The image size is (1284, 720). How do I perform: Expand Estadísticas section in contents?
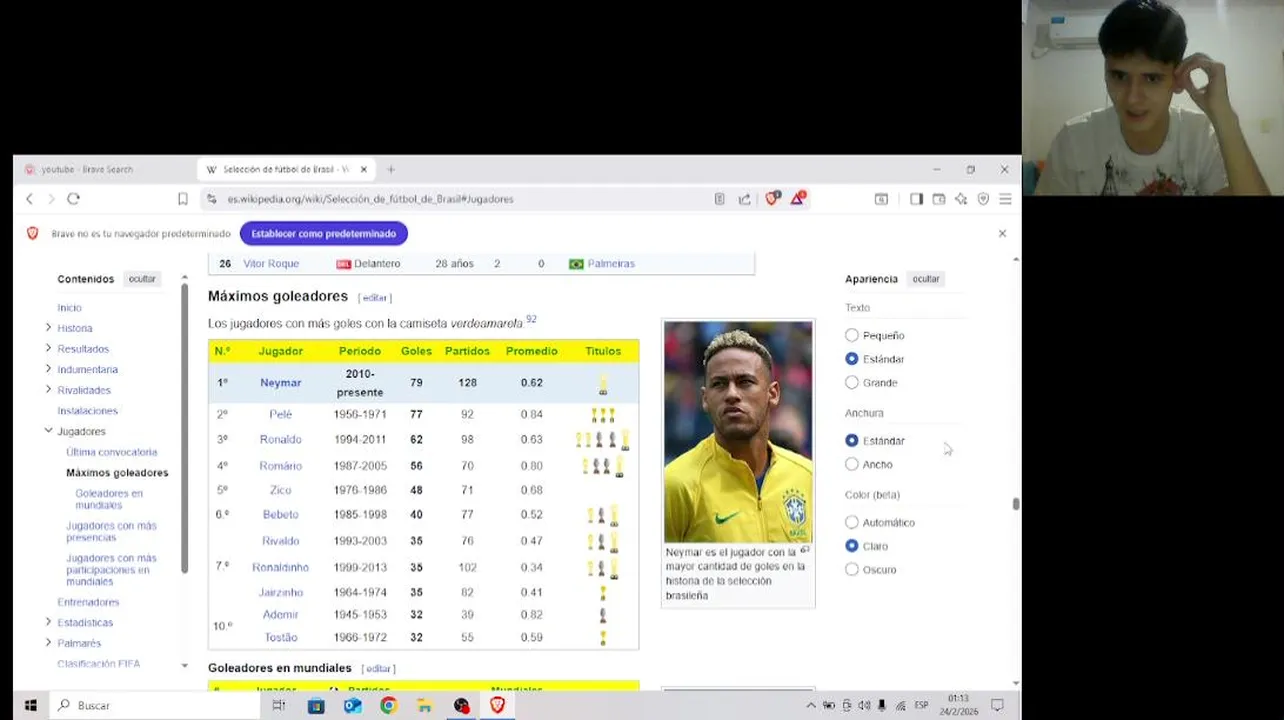click(48, 622)
